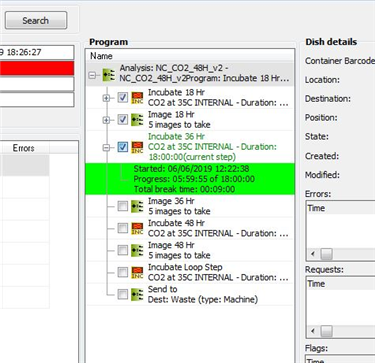Click the Analysis program icon at root

tap(109, 75)
